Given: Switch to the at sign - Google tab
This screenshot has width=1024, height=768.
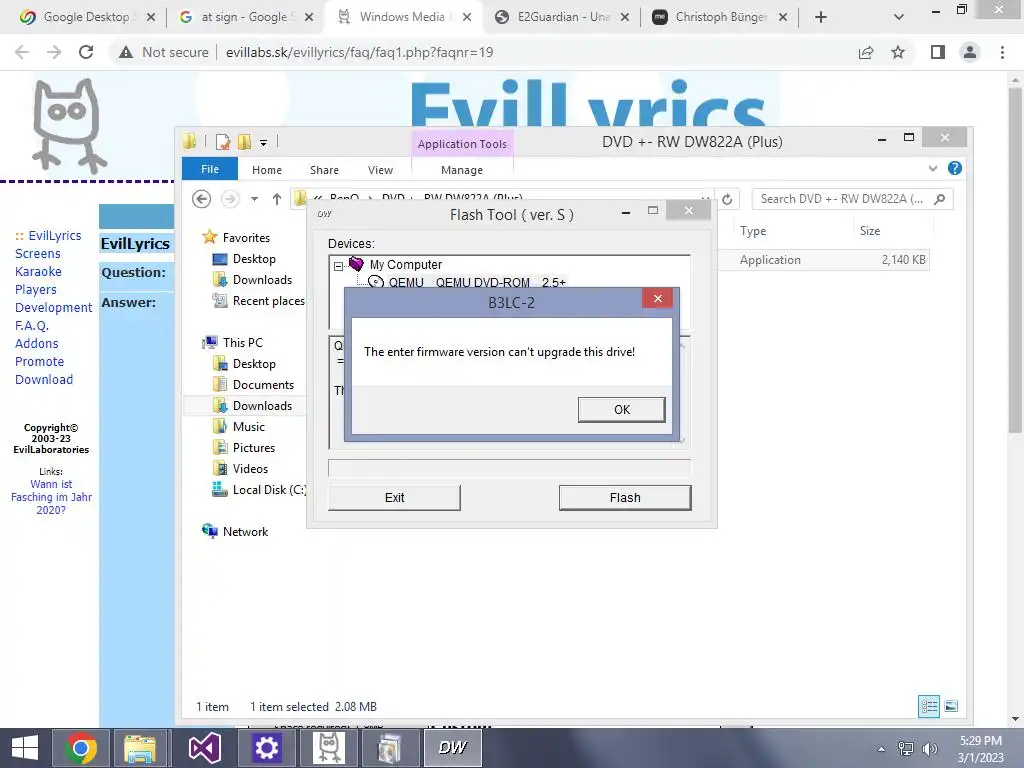Looking at the screenshot, I should coord(245,17).
